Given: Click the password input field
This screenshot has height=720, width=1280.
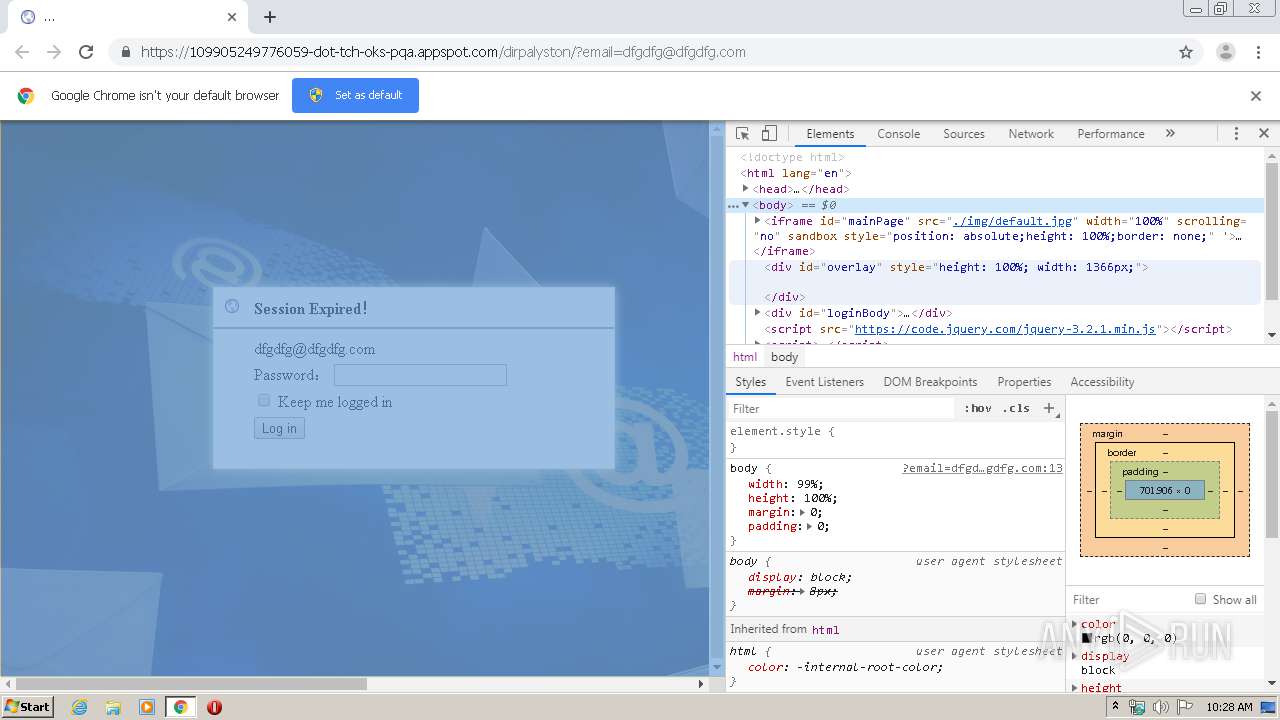Looking at the screenshot, I should pyautogui.click(x=420, y=375).
